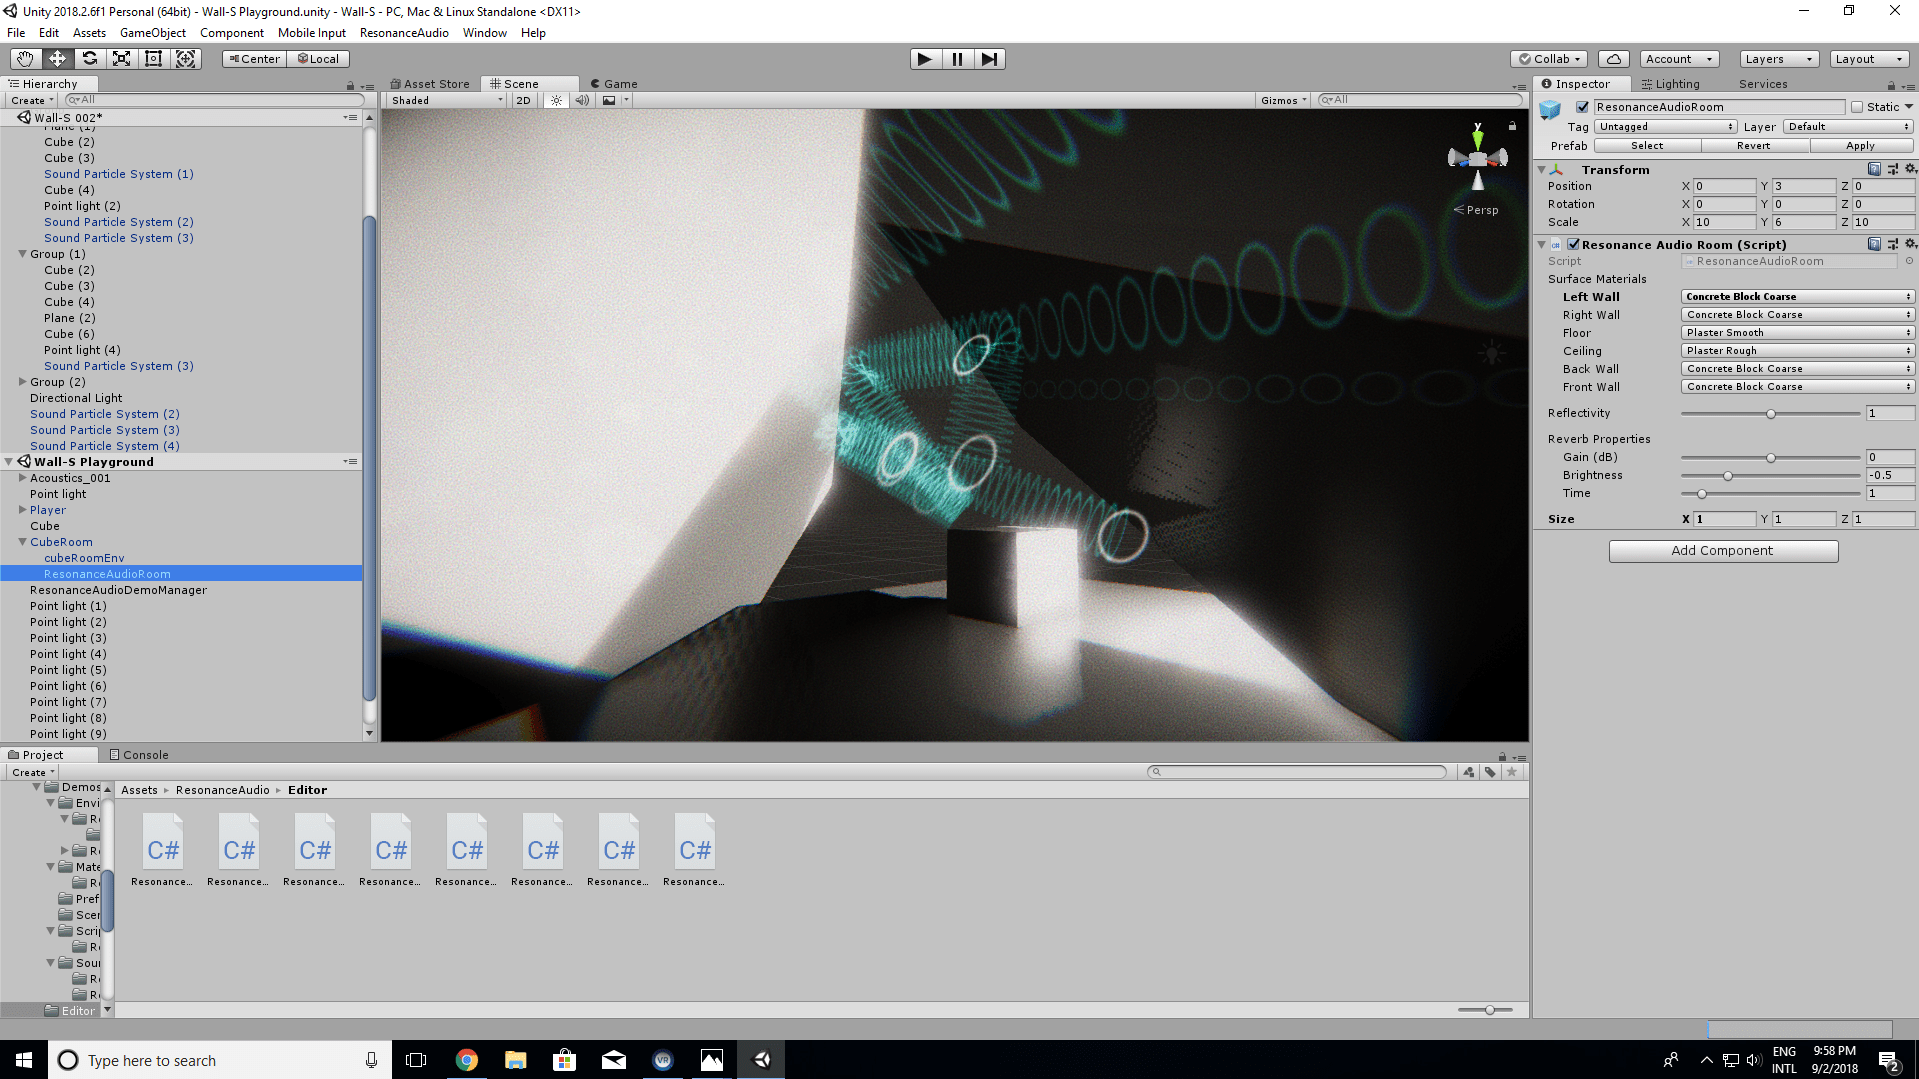Viewport: 1919px width, 1079px height.
Task: Open Unity from Windows taskbar
Action: tap(761, 1060)
